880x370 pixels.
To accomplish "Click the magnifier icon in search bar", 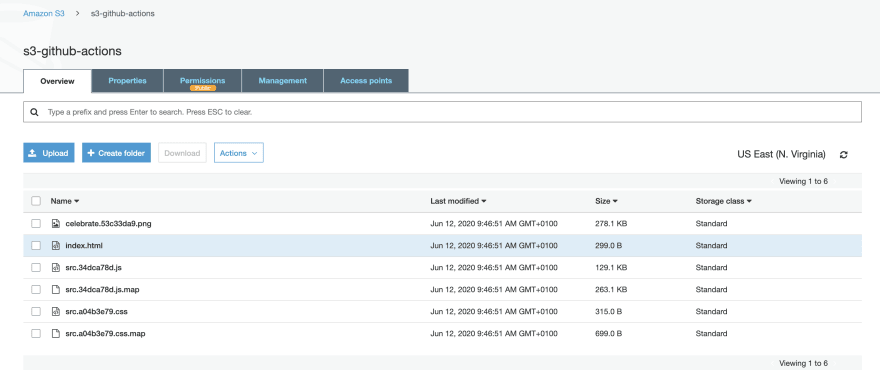I will tap(35, 112).
